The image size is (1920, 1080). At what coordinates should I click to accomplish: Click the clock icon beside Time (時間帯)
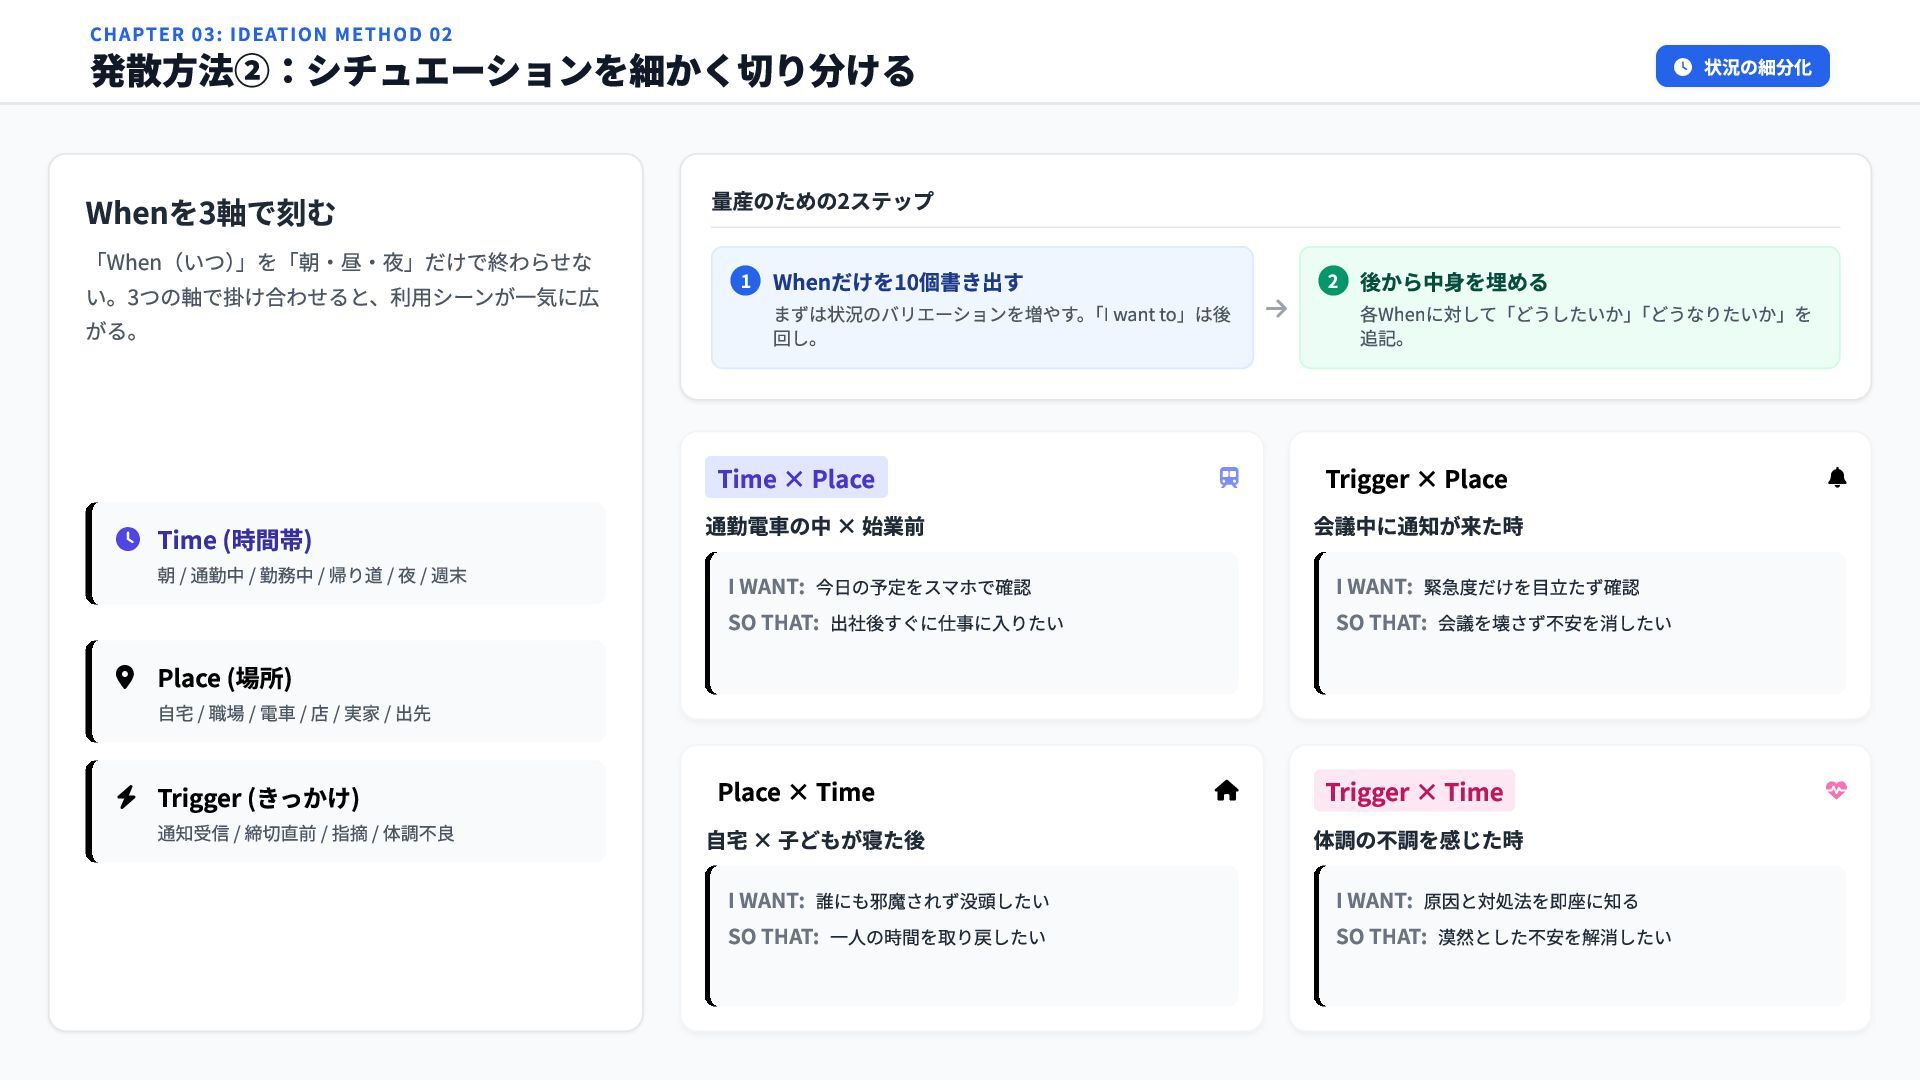(128, 539)
